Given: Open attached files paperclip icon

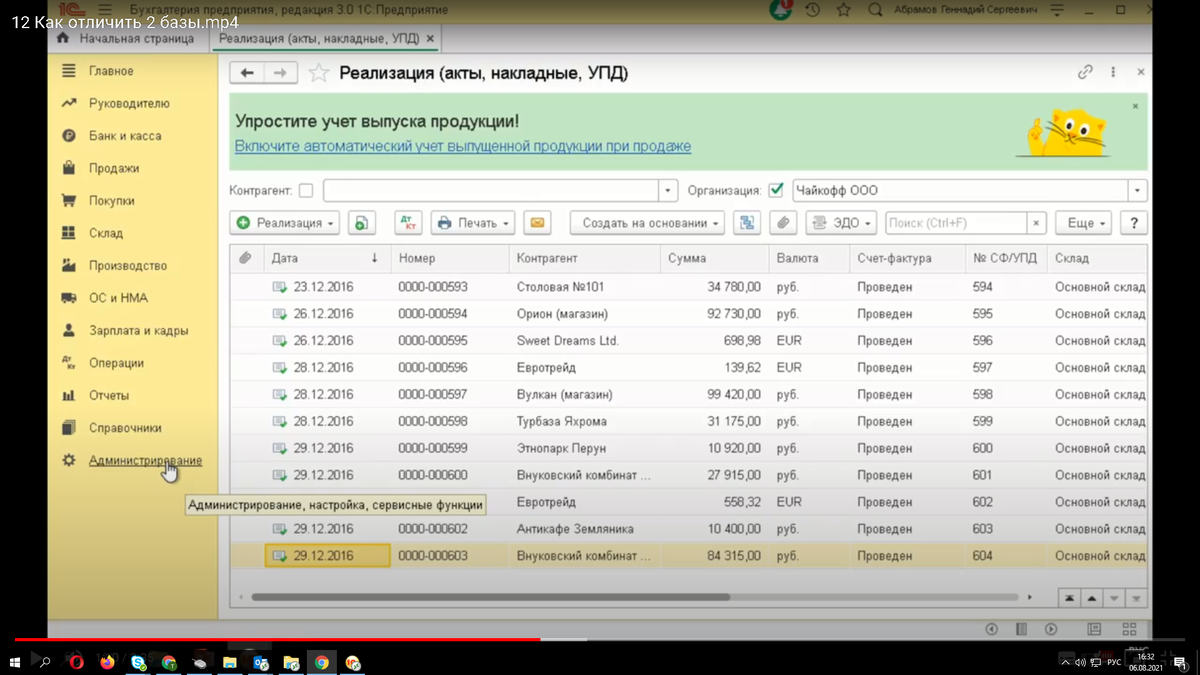Looking at the screenshot, I should point(784,223).
